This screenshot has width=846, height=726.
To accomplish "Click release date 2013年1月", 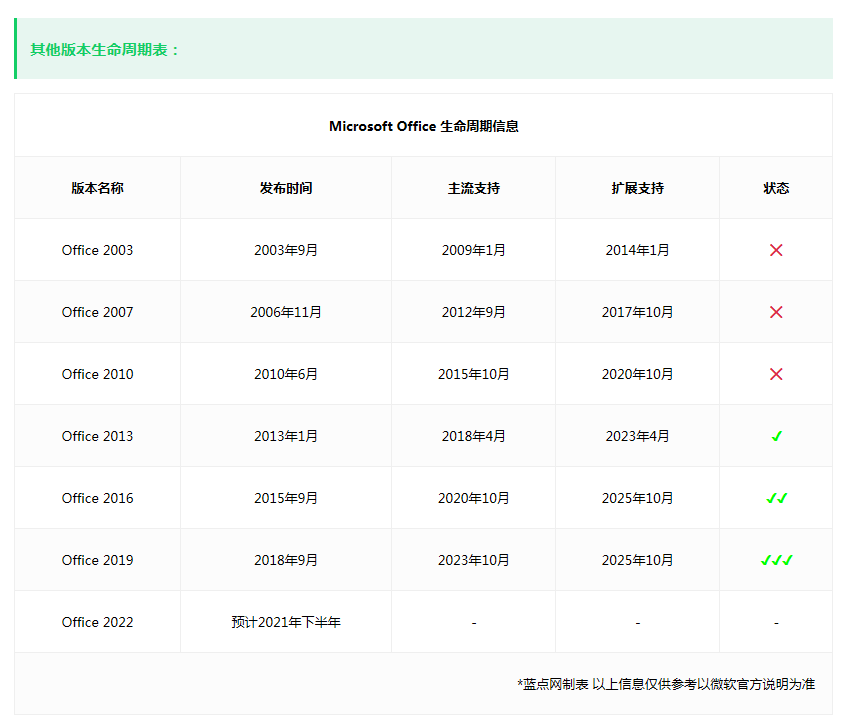I will click(286, 436).
